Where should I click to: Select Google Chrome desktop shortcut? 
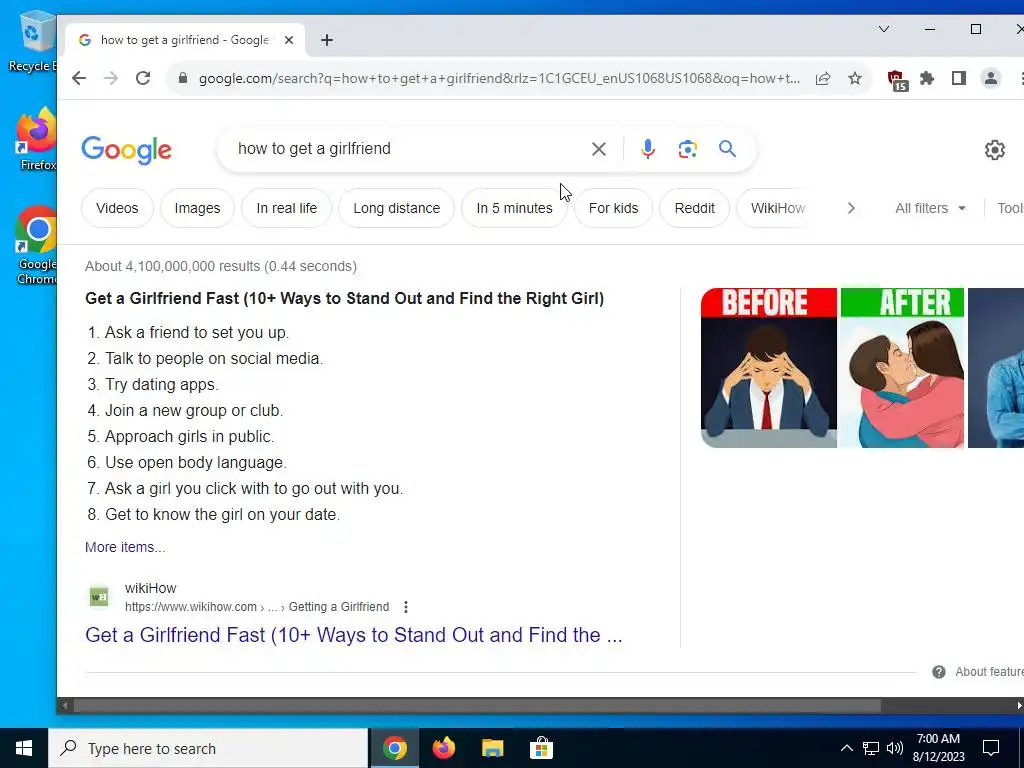[36, 246]
